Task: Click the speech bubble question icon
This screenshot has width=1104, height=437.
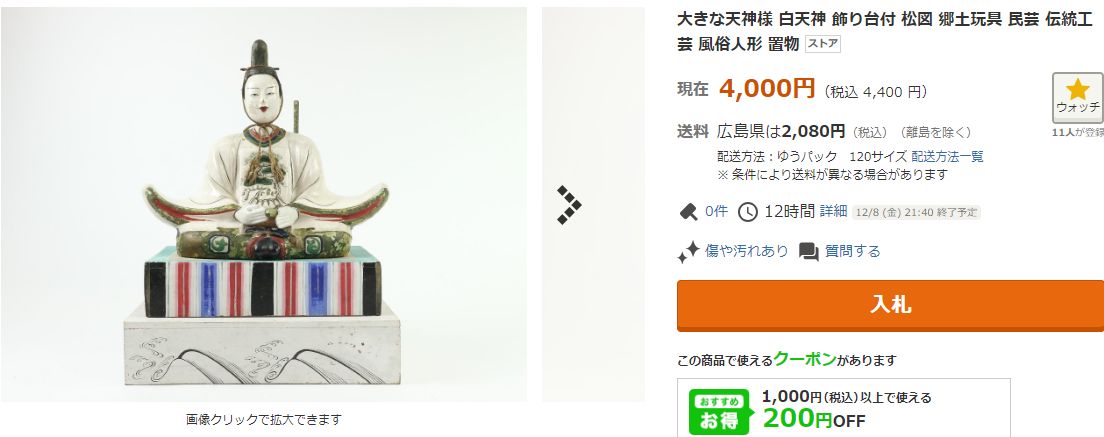Action: click(809, 252)
